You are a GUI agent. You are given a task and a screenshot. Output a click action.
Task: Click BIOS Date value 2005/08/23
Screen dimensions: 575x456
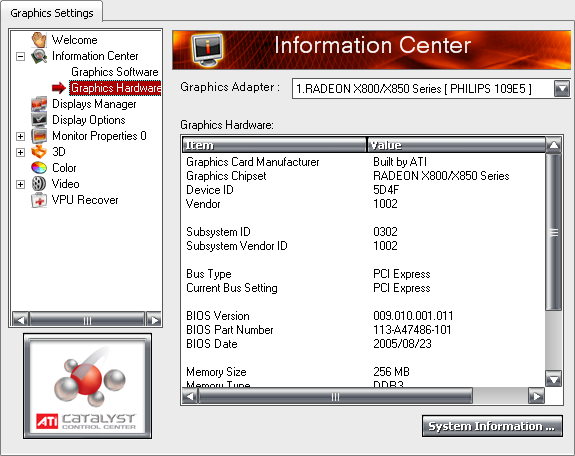click(x=402, y=344)
